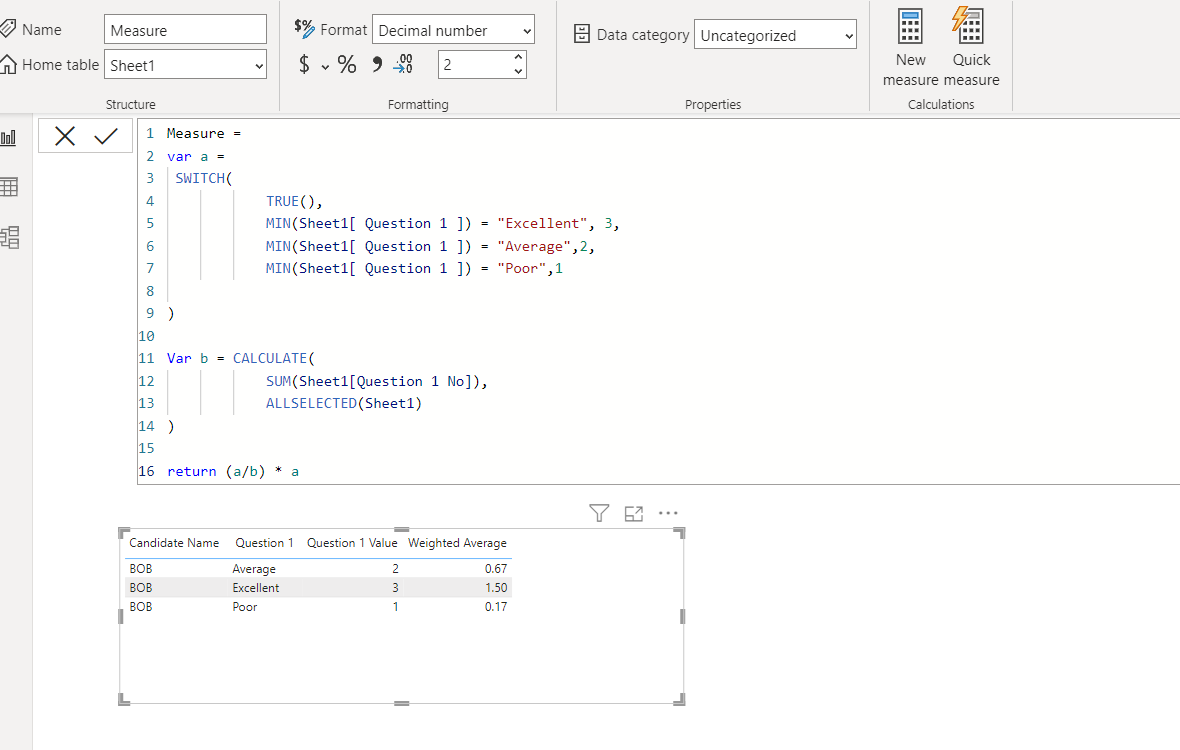The image size is (1180, 750).
Task: Open currency format dropdown arrow
Action: (x=325, y=67)
